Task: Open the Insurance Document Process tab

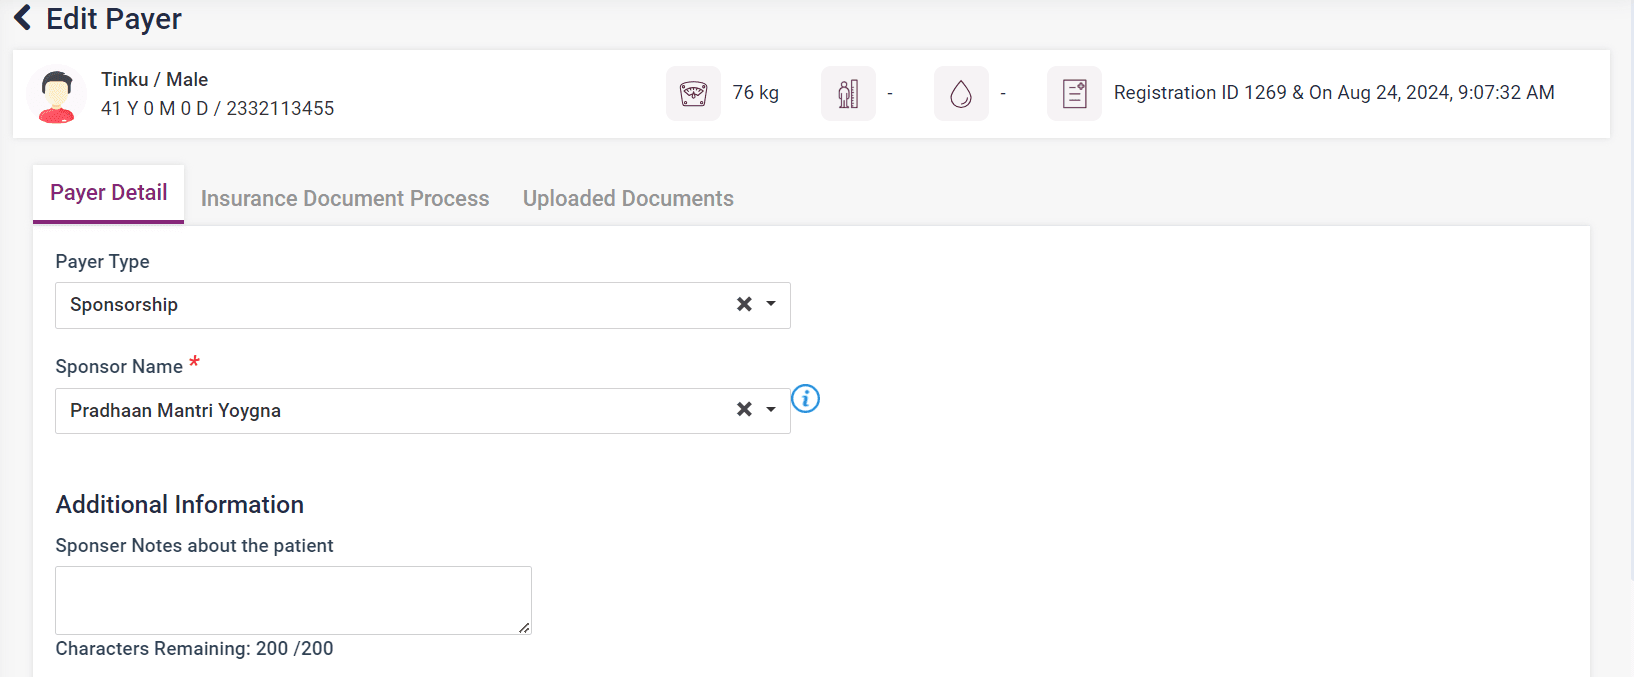Action: [345, 199]
